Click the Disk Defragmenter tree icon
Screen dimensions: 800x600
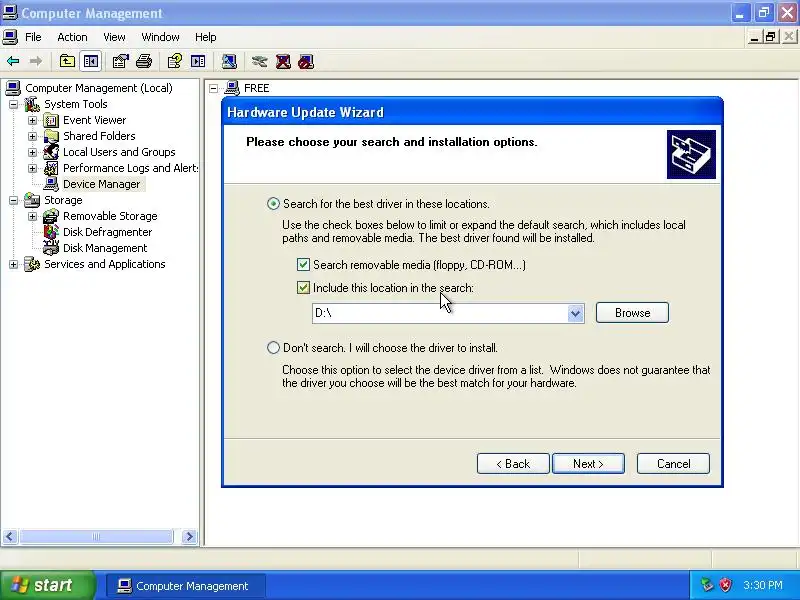click(x=51, y=232)
